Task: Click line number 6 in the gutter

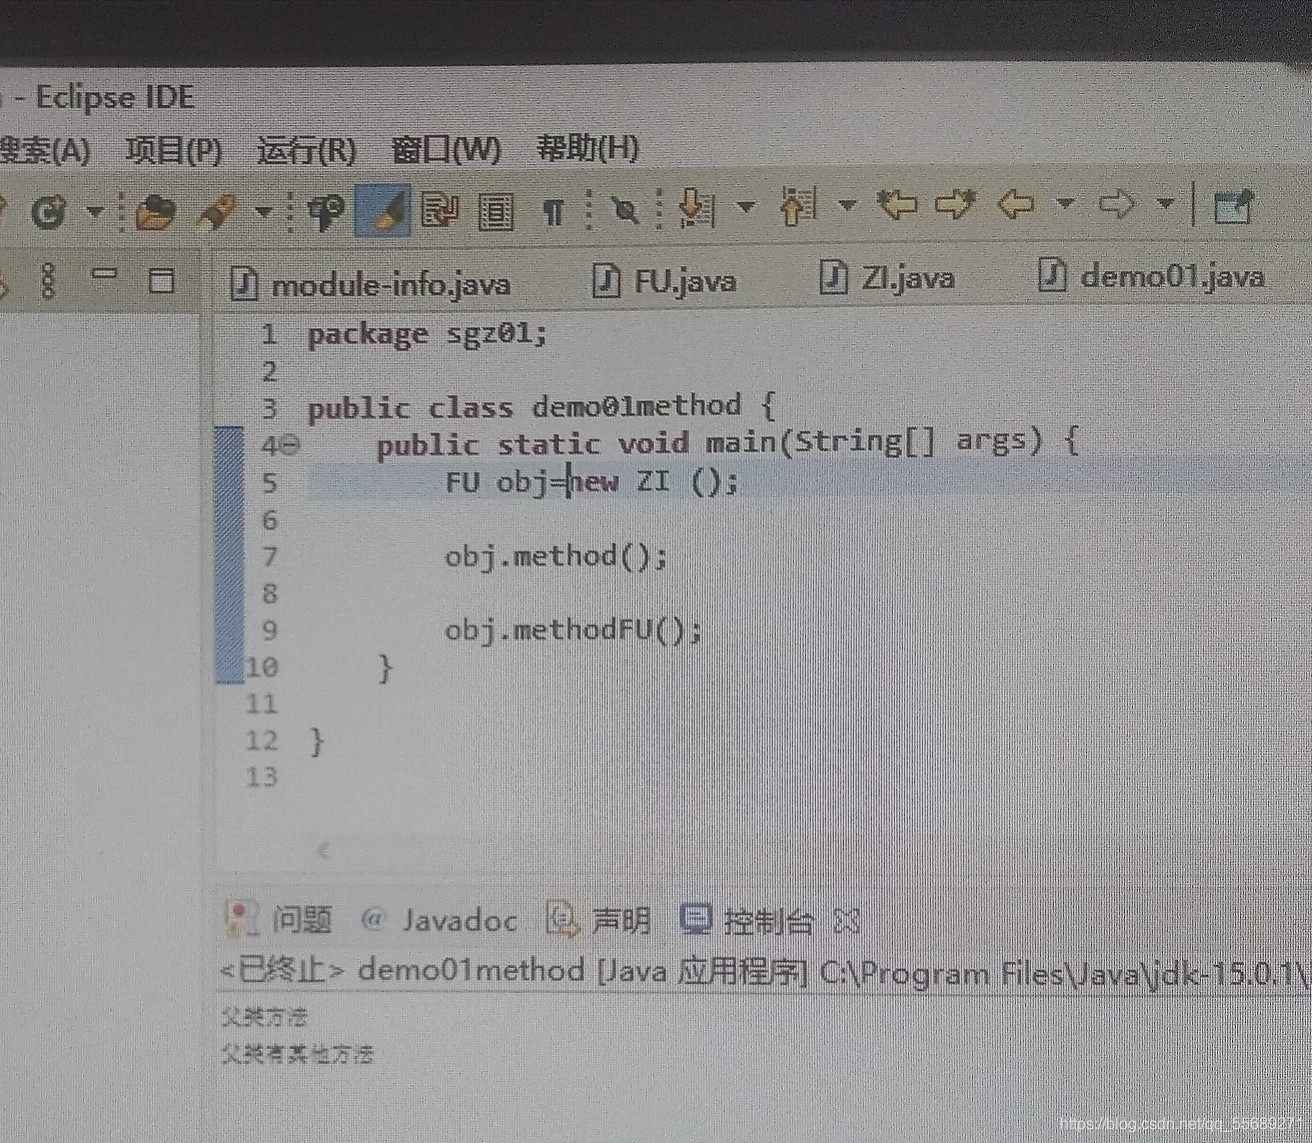Action: pos(269,520)
